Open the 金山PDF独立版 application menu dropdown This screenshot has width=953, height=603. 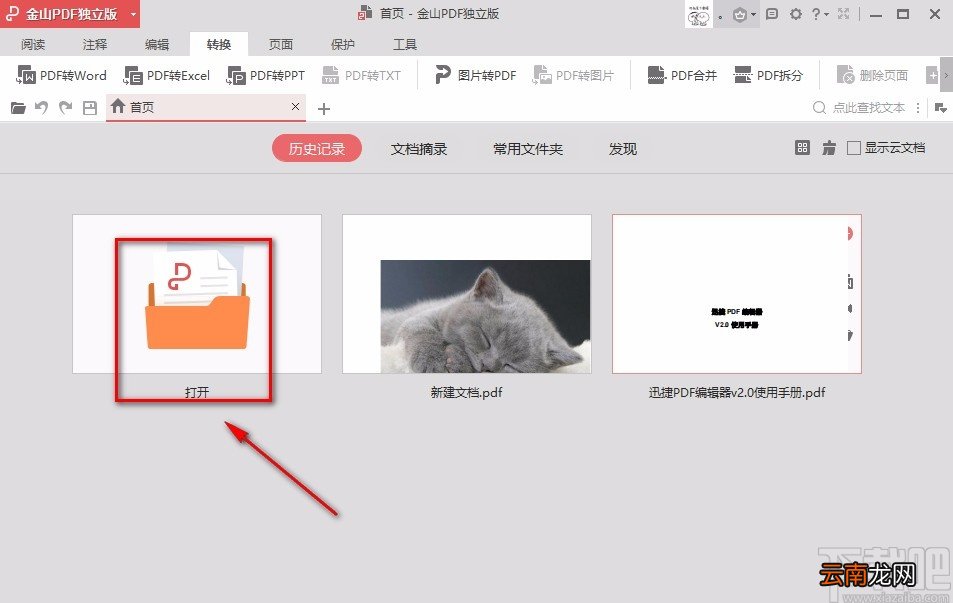pos(70,14)
